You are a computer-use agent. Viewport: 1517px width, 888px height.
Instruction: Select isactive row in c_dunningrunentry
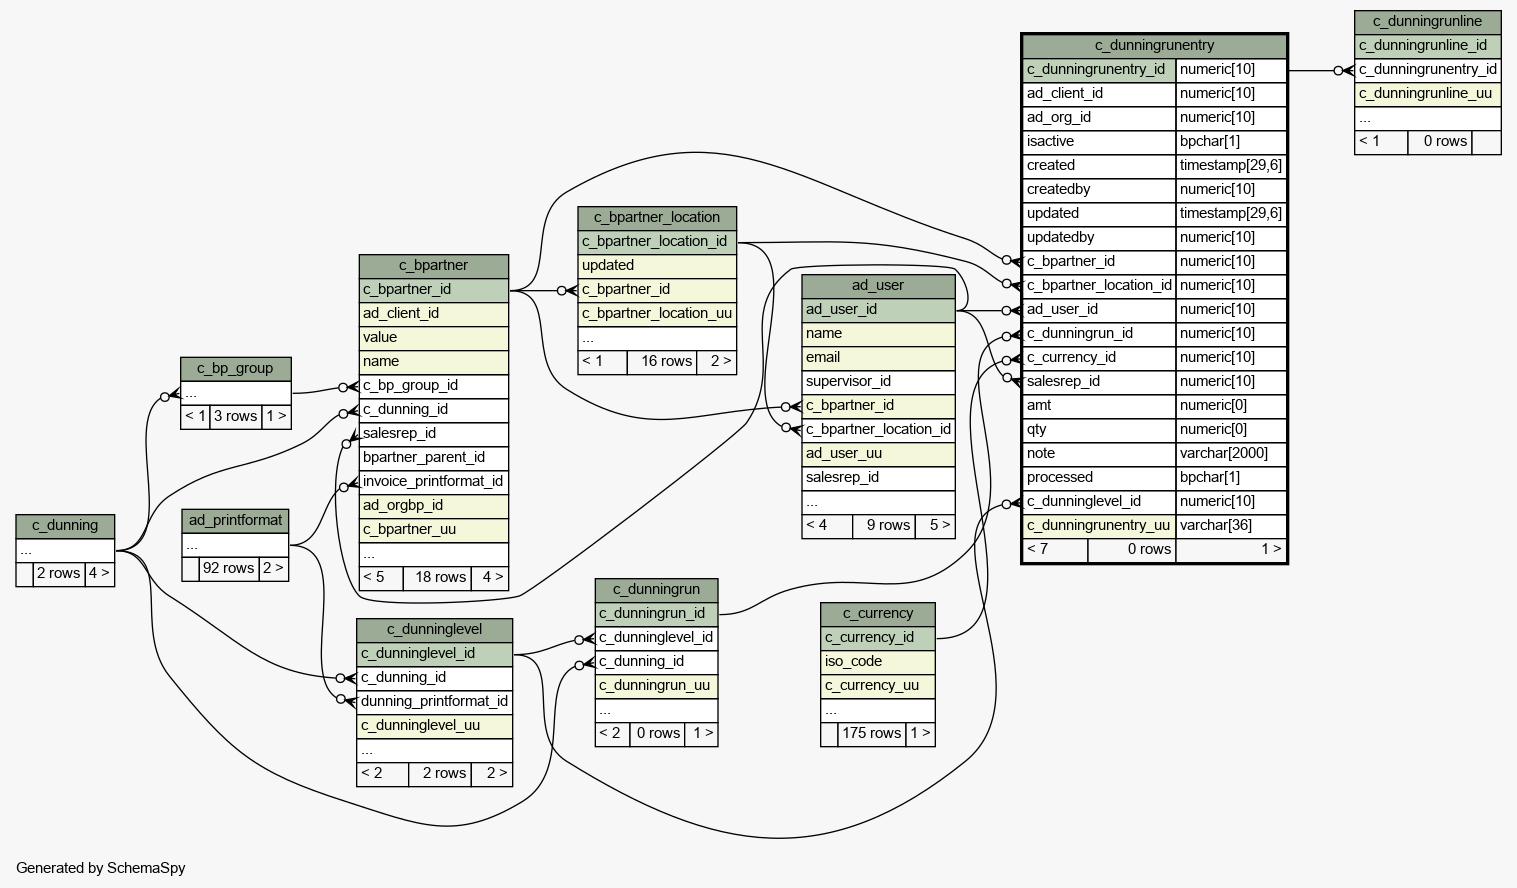coord(1154,141)
